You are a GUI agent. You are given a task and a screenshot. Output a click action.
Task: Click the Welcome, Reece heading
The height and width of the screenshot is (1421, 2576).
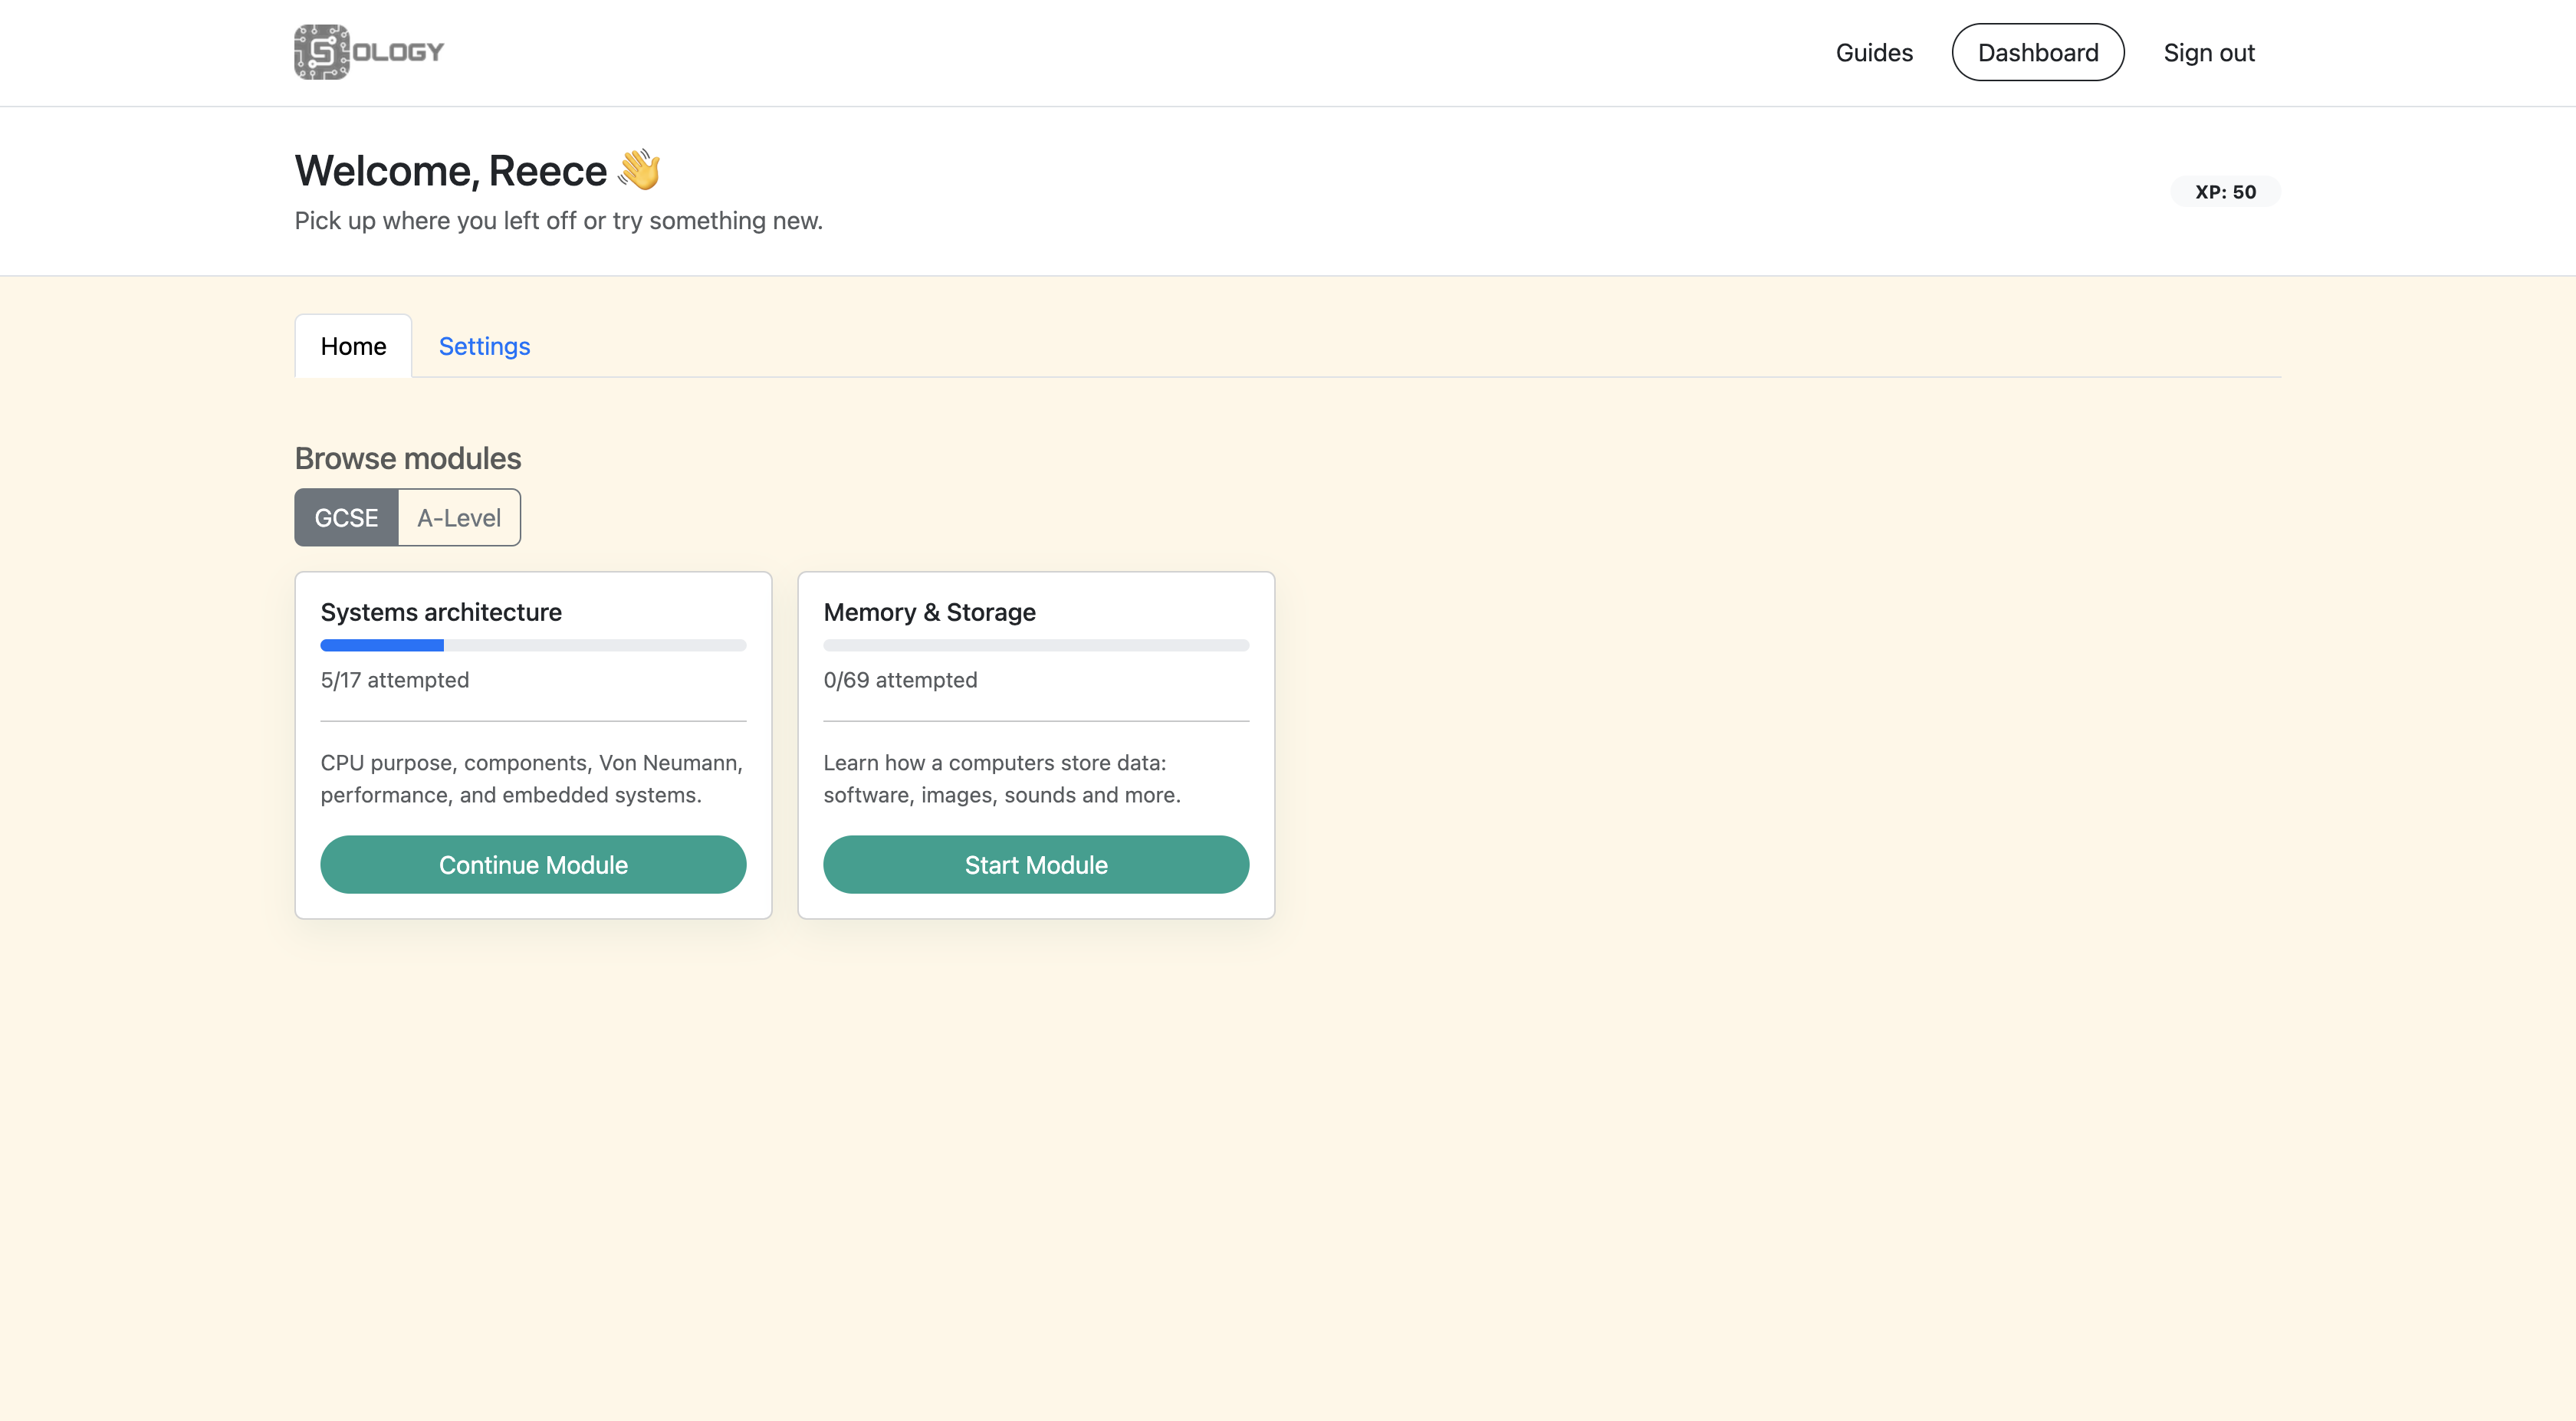coord(450,171)
